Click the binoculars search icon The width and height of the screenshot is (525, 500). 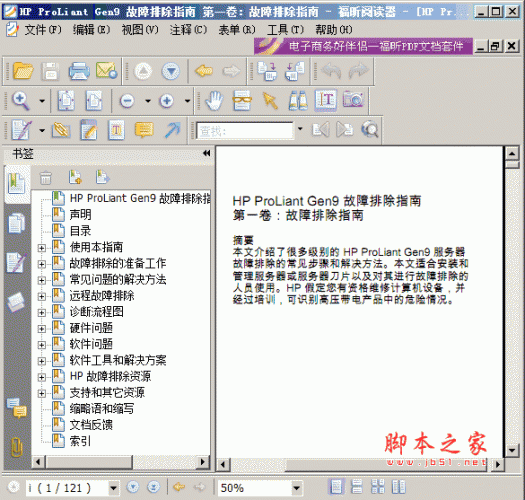(298, 100)
